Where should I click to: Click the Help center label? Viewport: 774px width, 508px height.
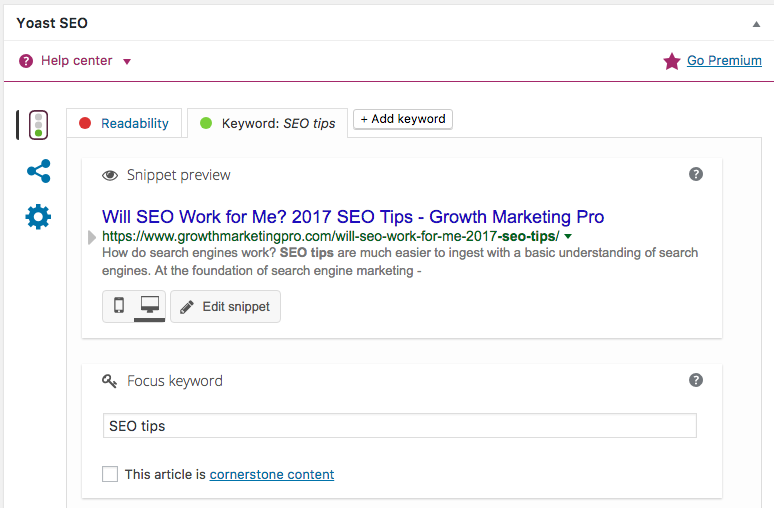pos(77,61)
